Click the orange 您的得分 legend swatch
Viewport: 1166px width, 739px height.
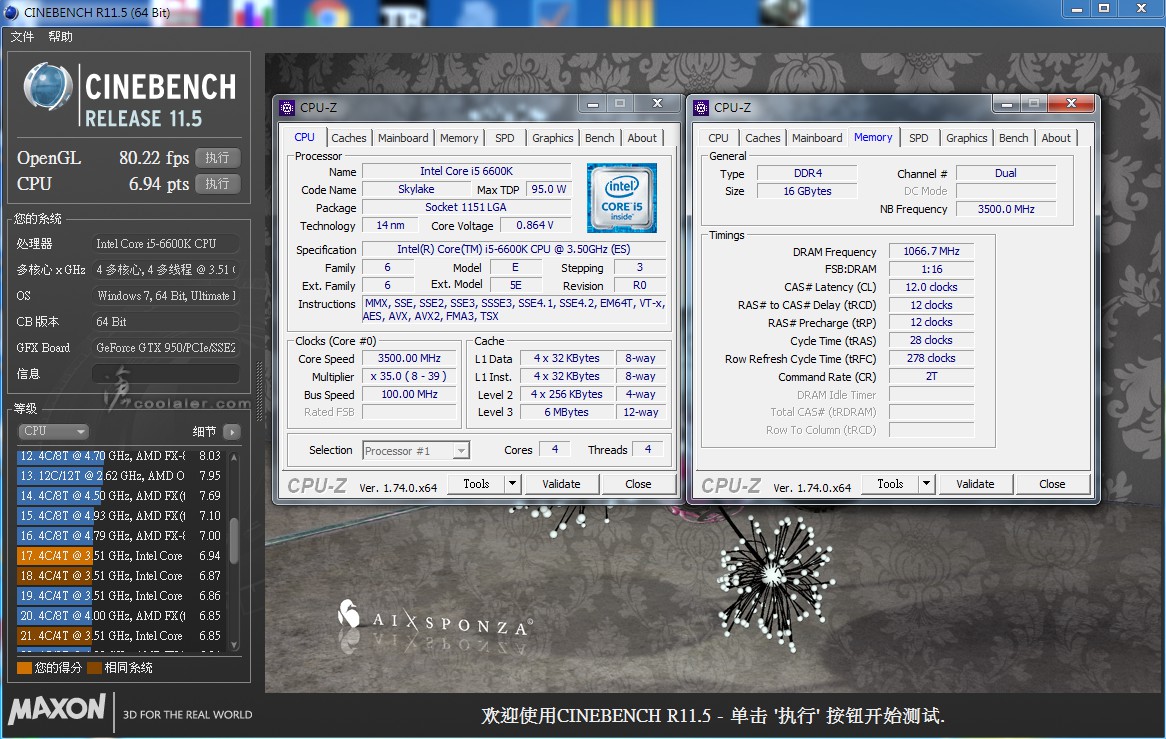(25, 668)
